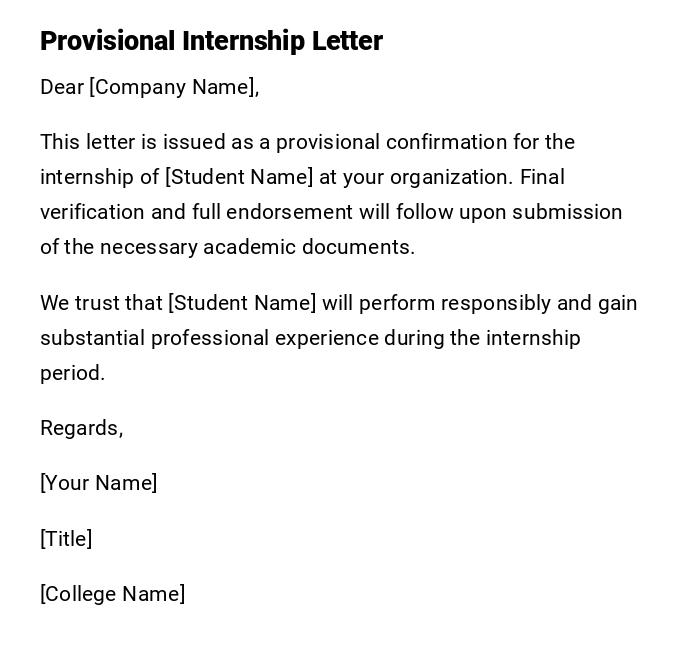Click the words "This letter is issued"

coord(126,142)
